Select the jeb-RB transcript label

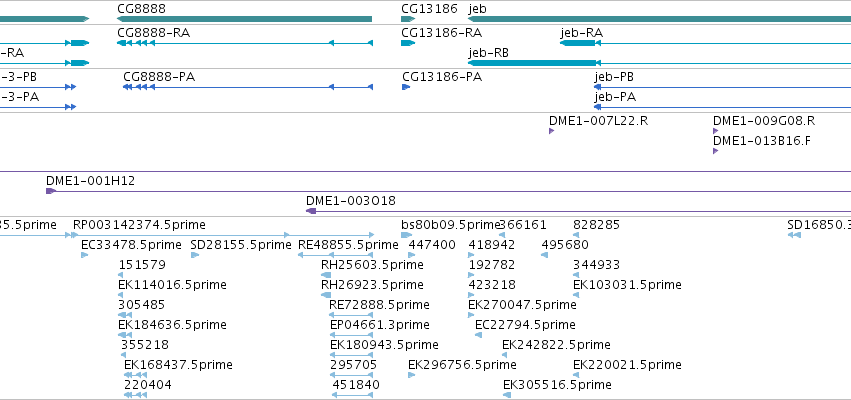pyautogui.click(x=490, y=53)
